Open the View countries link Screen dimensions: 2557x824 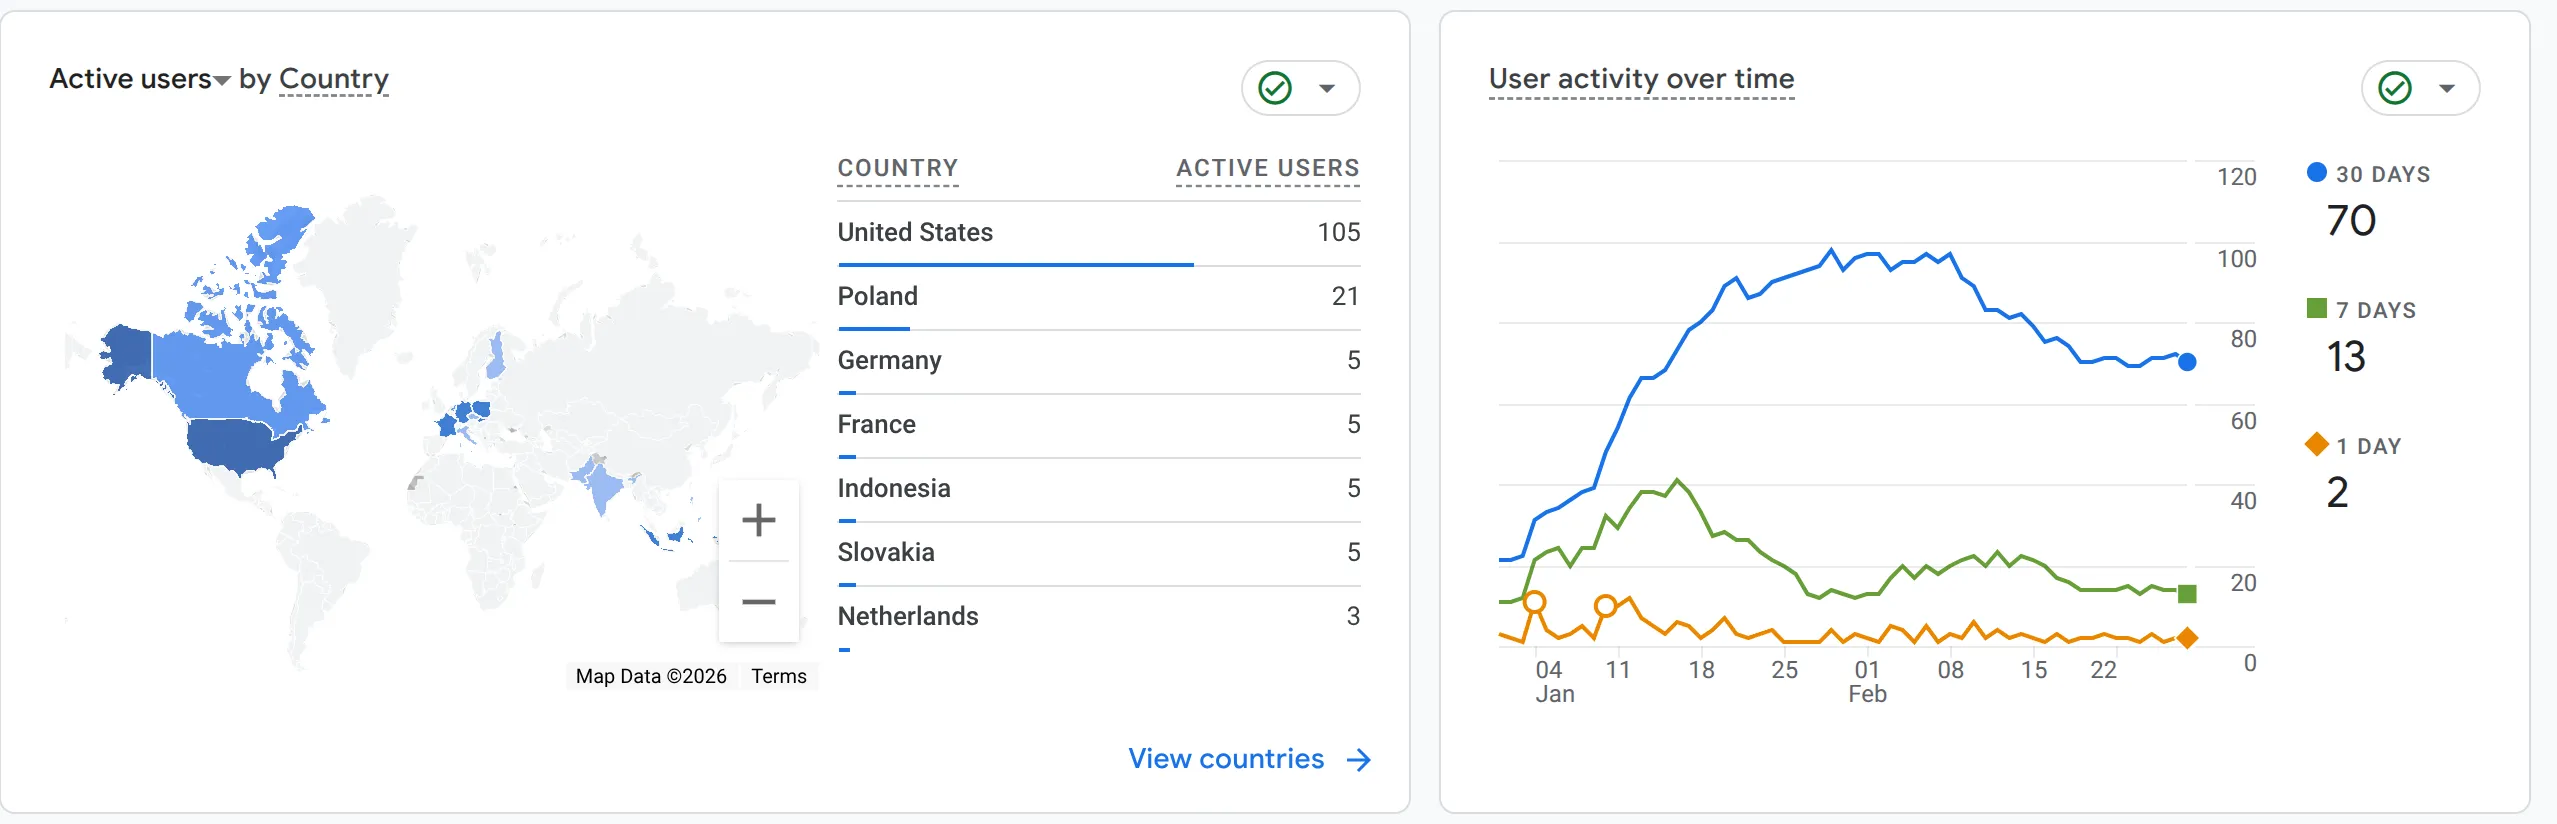click(x=1226, y=759)
